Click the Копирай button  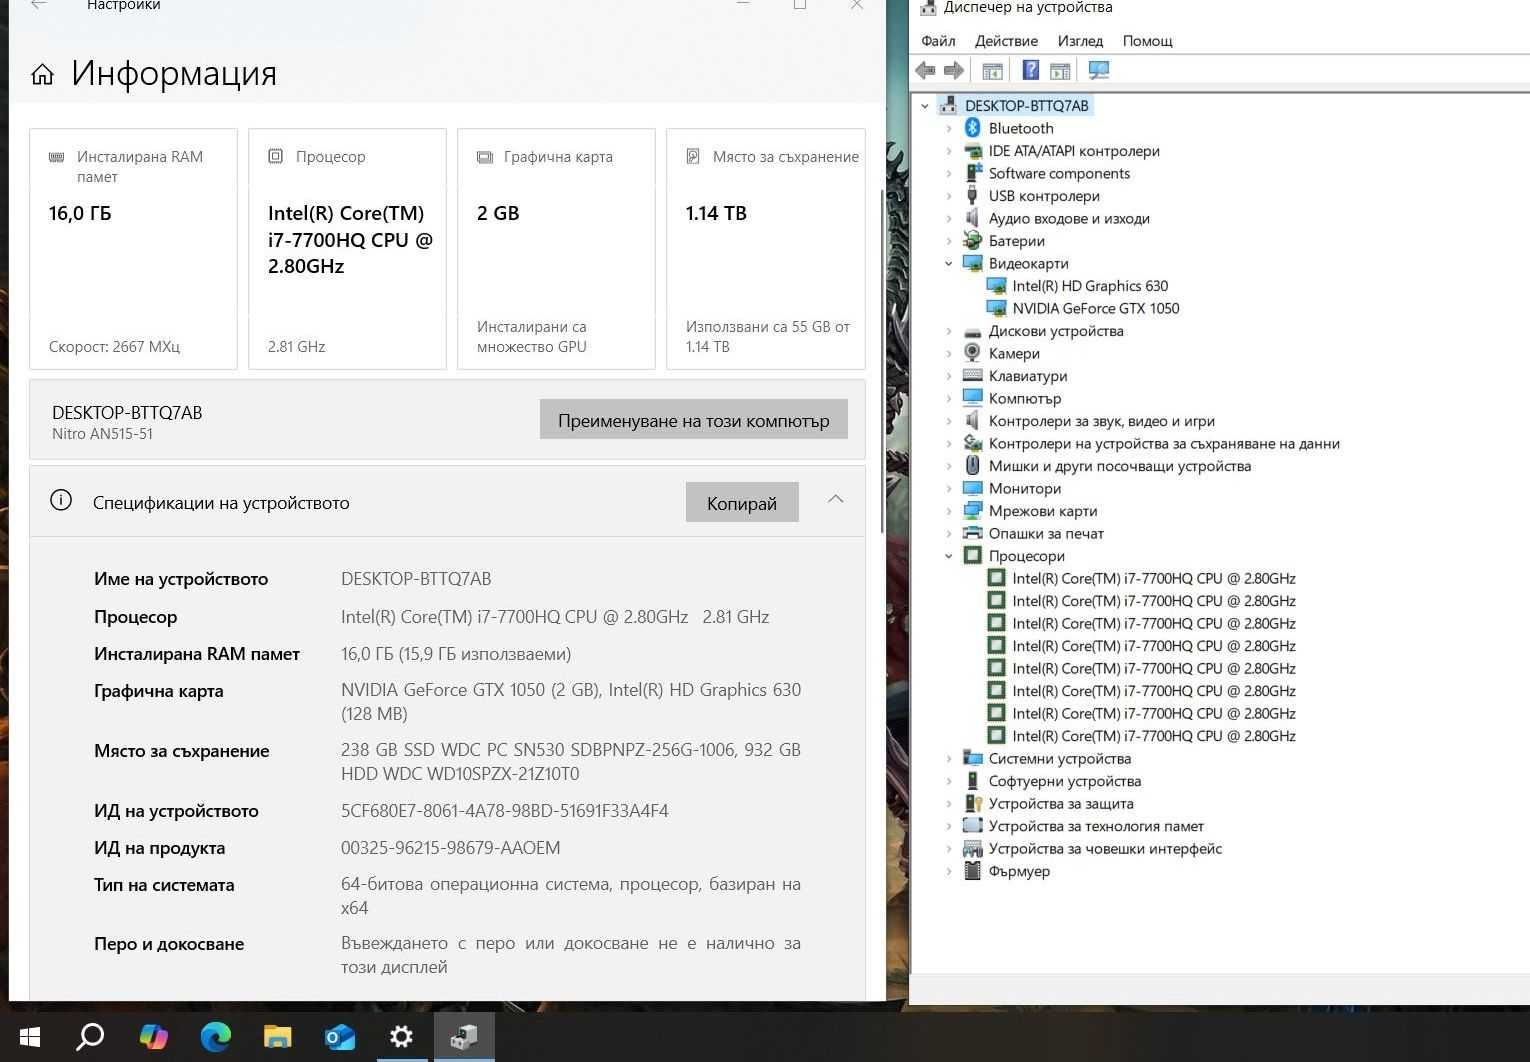[x=742, y=502]
